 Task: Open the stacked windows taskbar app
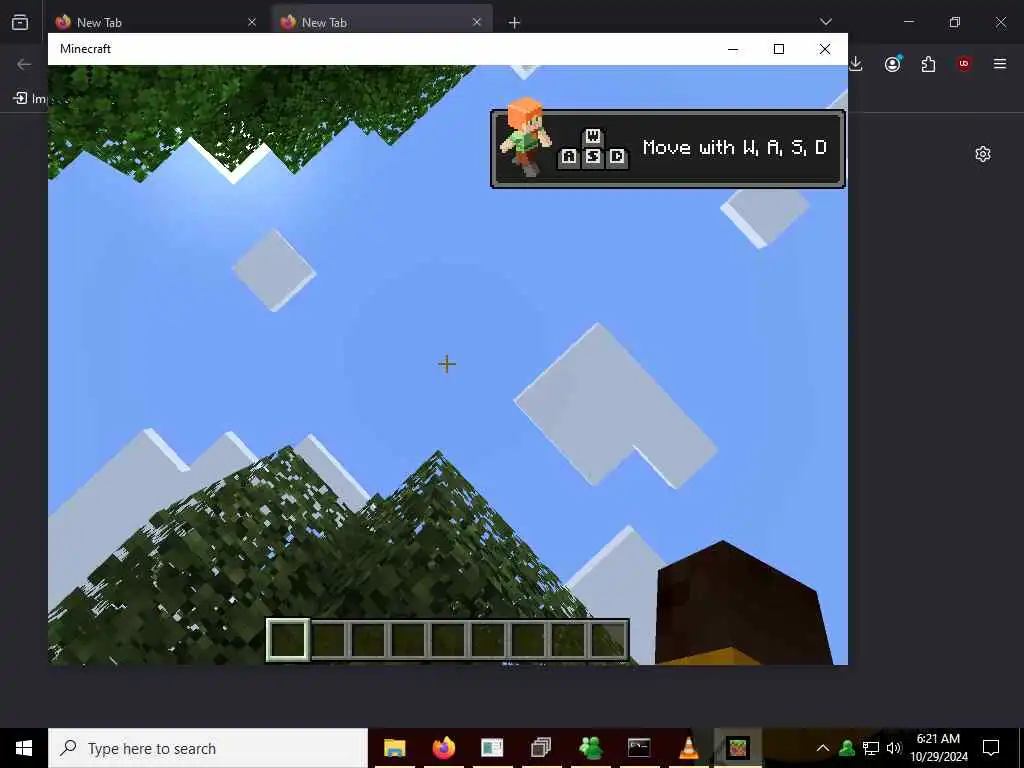pyautogui.click(x=541, y=748)
